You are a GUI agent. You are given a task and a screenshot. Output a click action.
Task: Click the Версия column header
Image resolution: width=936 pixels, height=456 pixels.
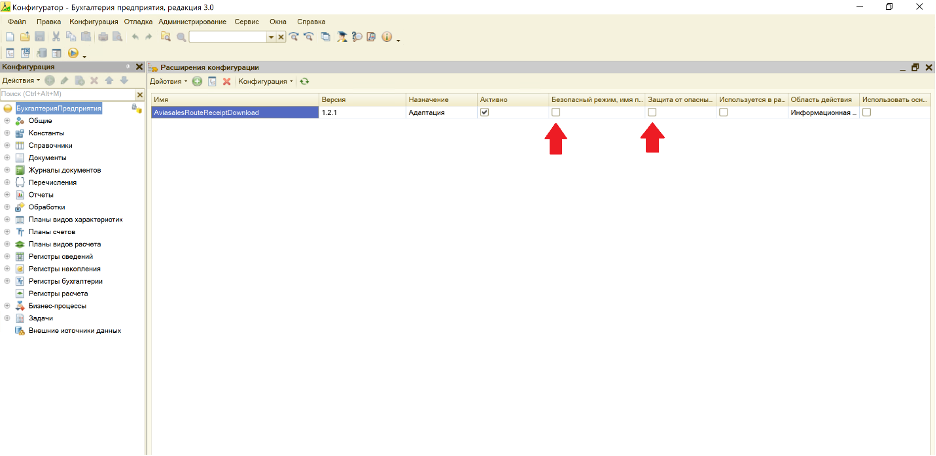click(x=362, y=99)
